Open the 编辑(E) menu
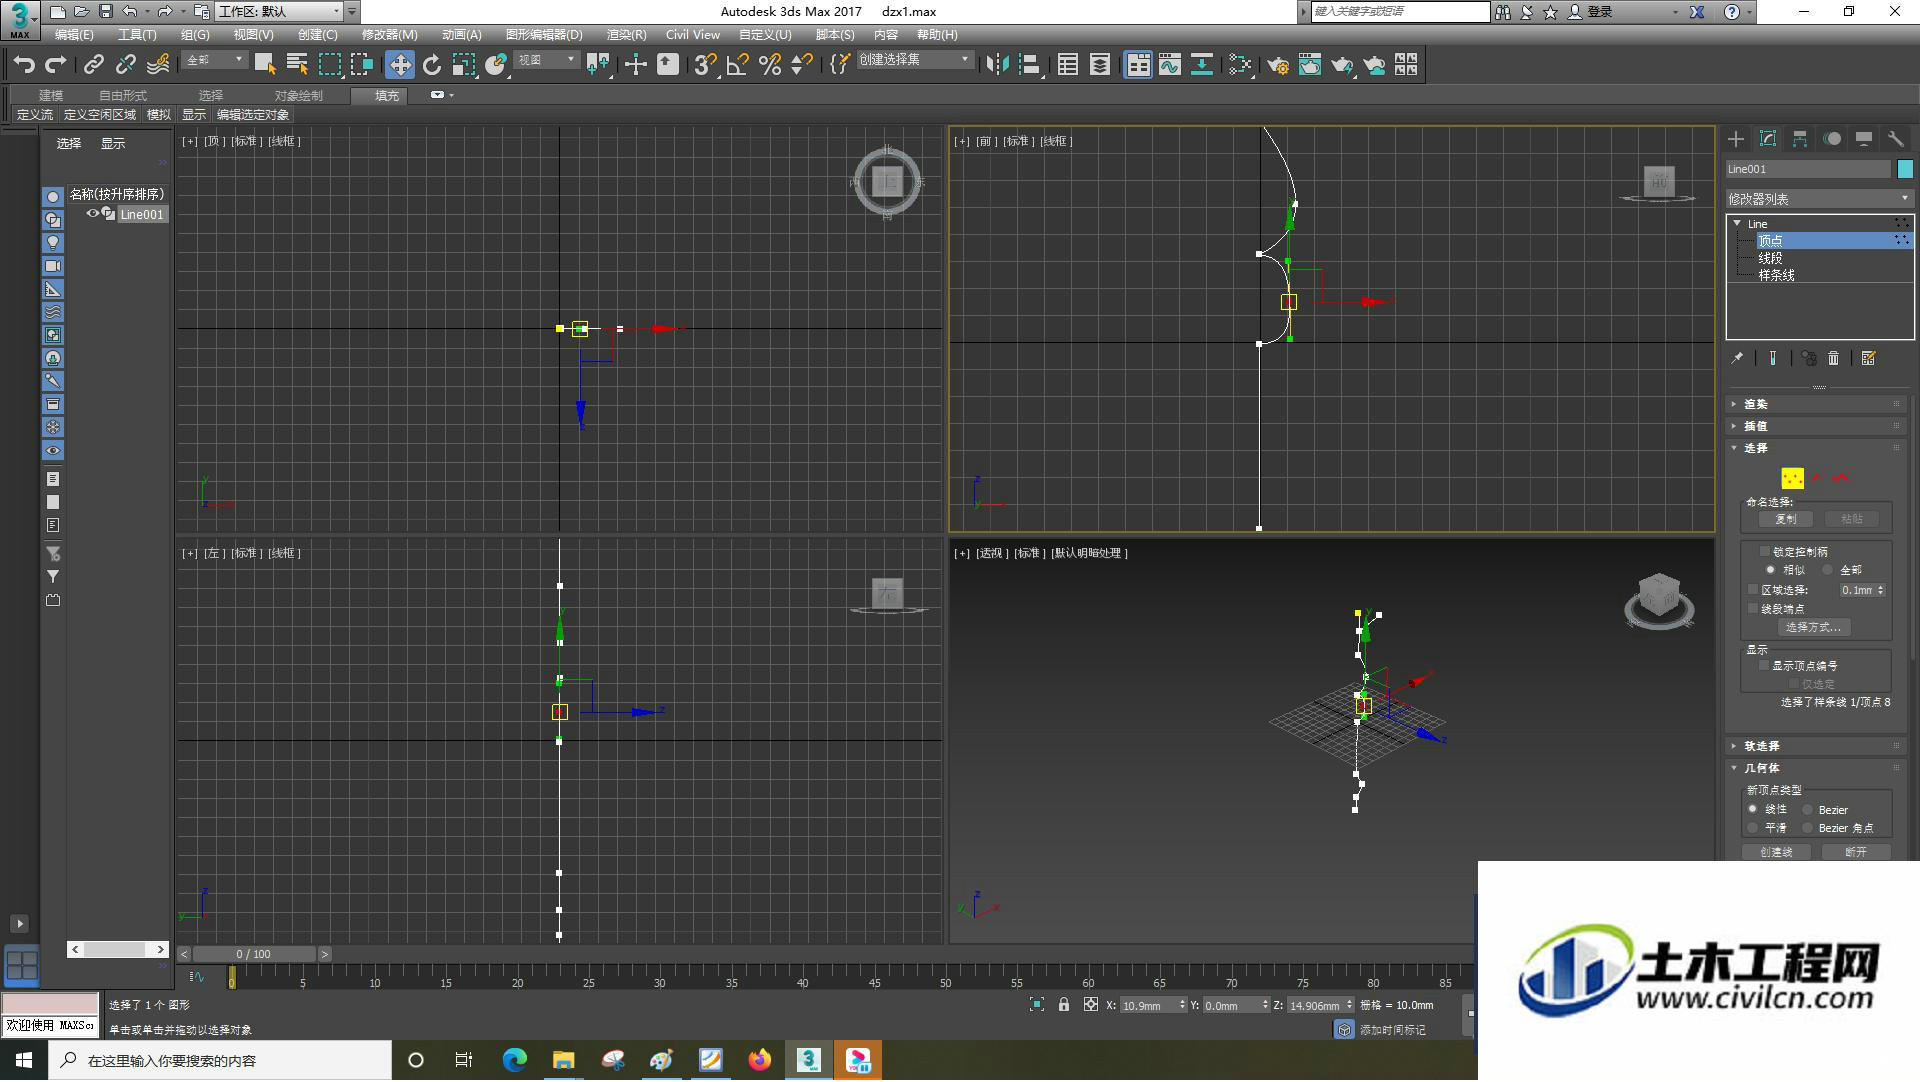This screenshot has height=1082, width=1920. click(x=74, y=35)
